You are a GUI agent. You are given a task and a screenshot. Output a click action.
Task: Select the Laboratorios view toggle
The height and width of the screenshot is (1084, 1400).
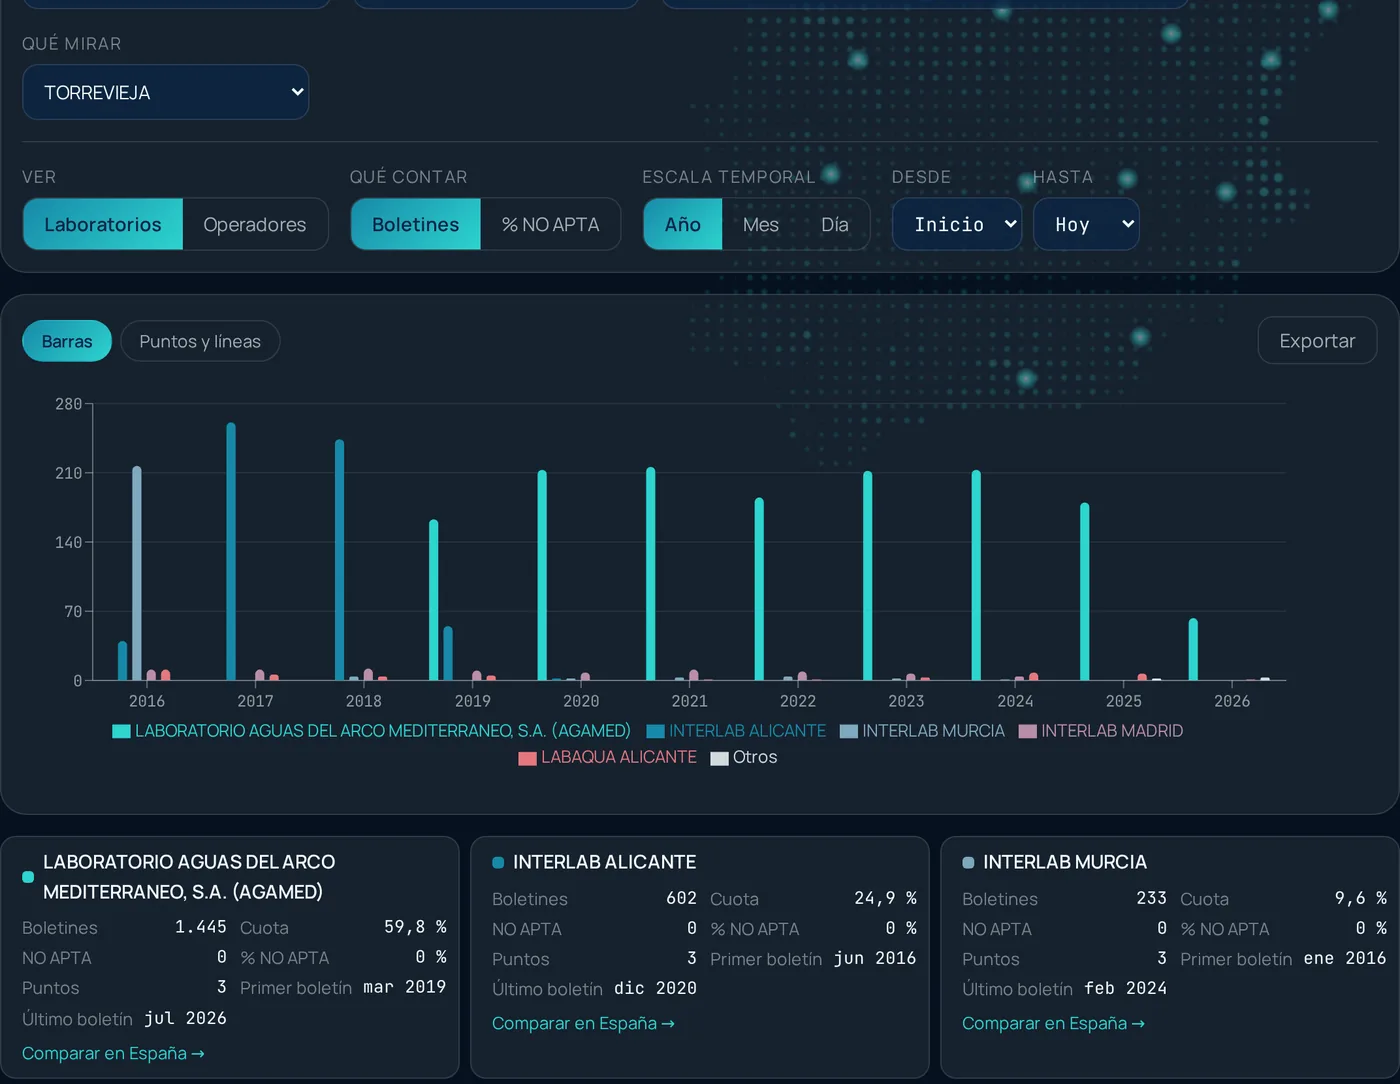point(103,224)
